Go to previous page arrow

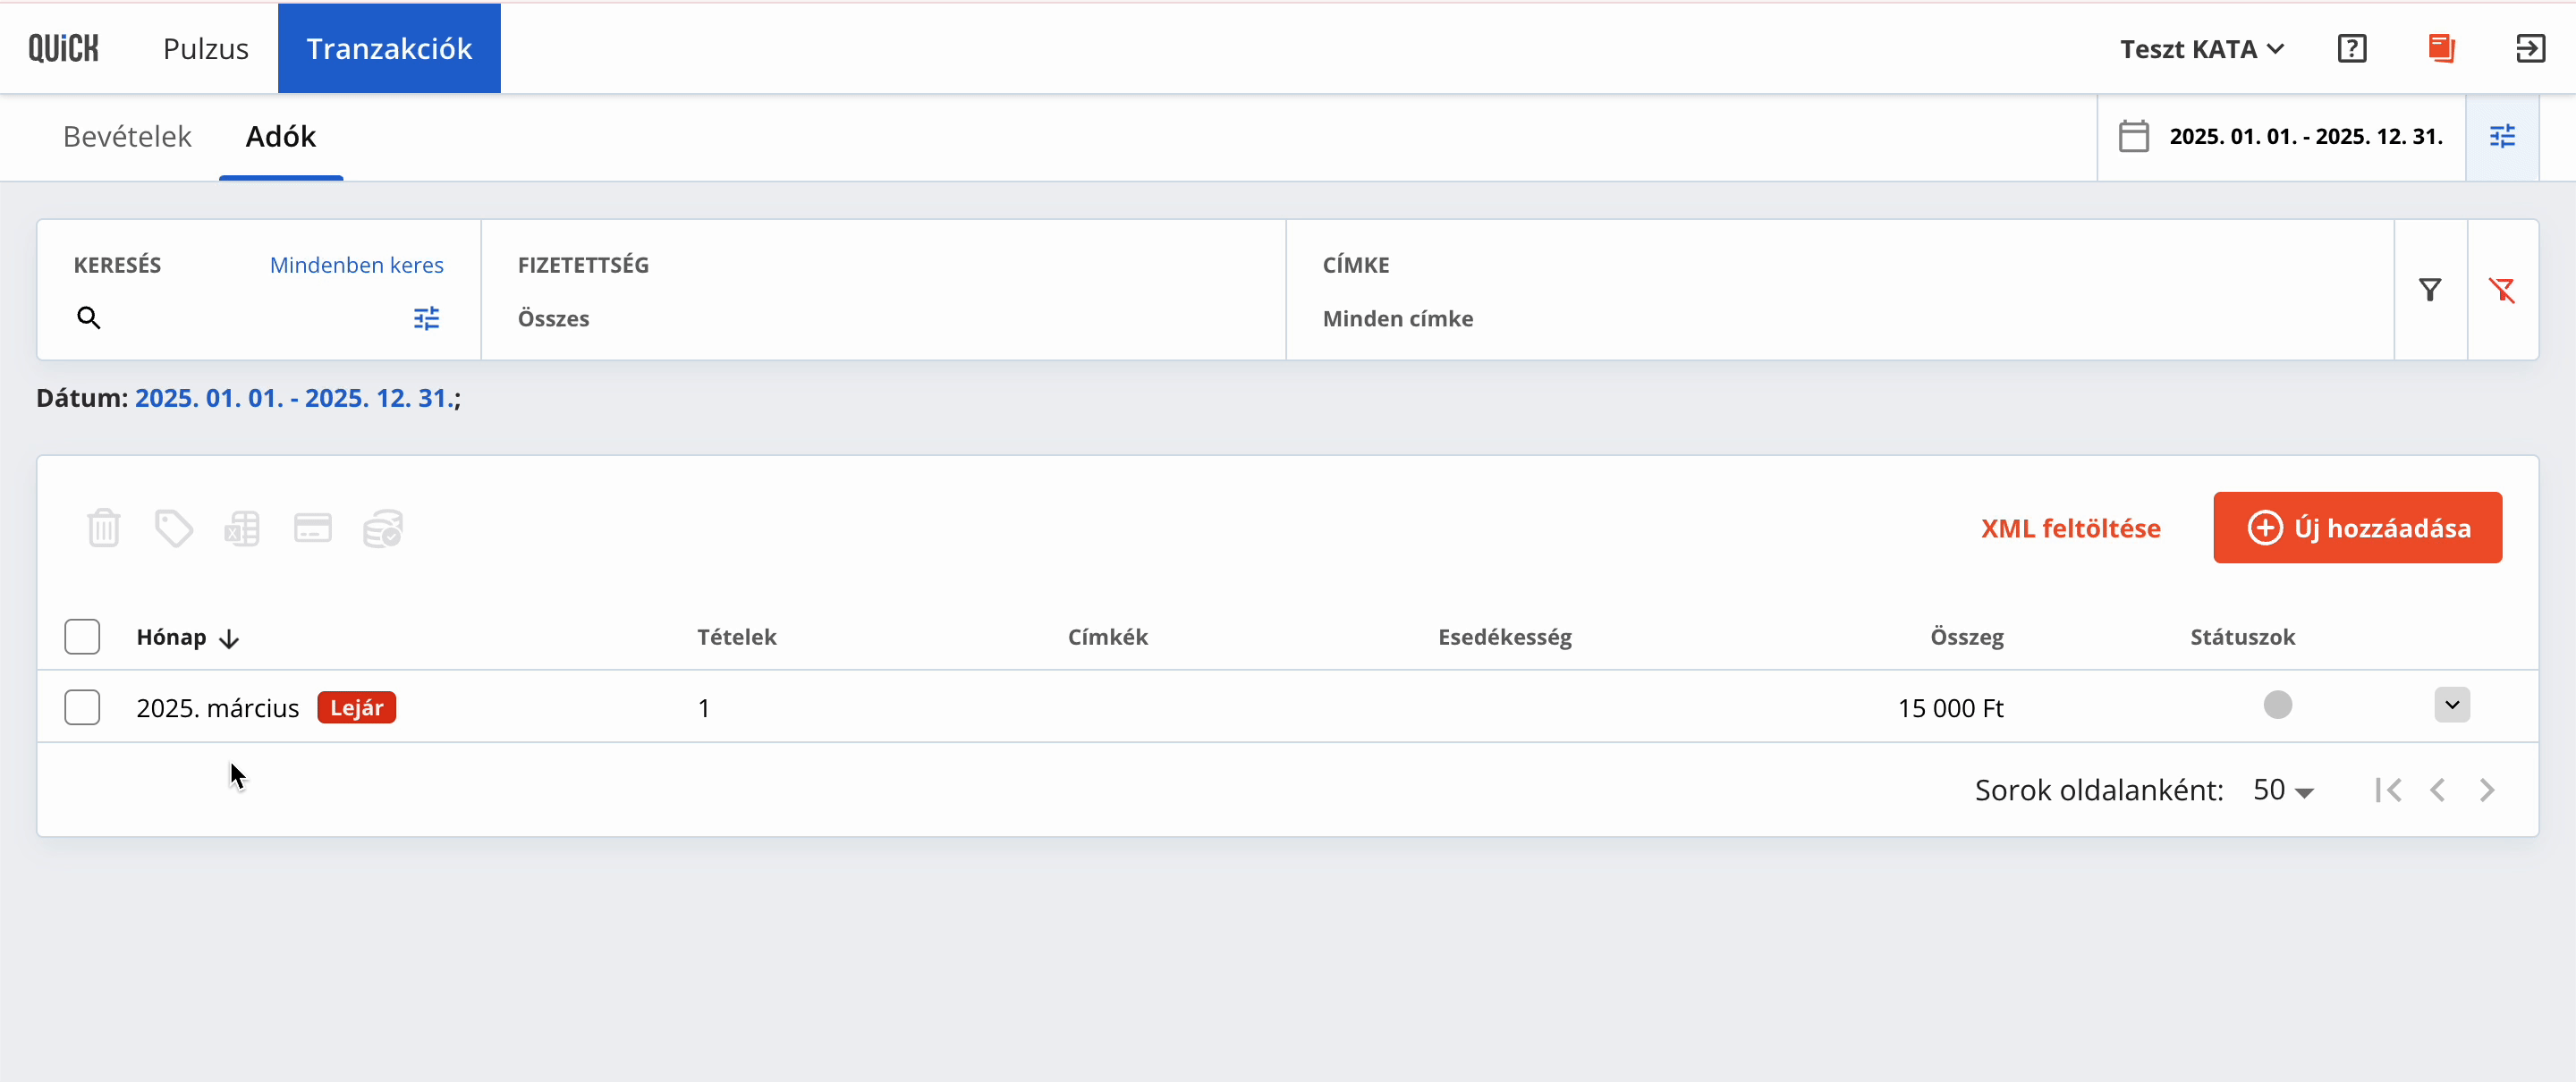pos(2438,790)
